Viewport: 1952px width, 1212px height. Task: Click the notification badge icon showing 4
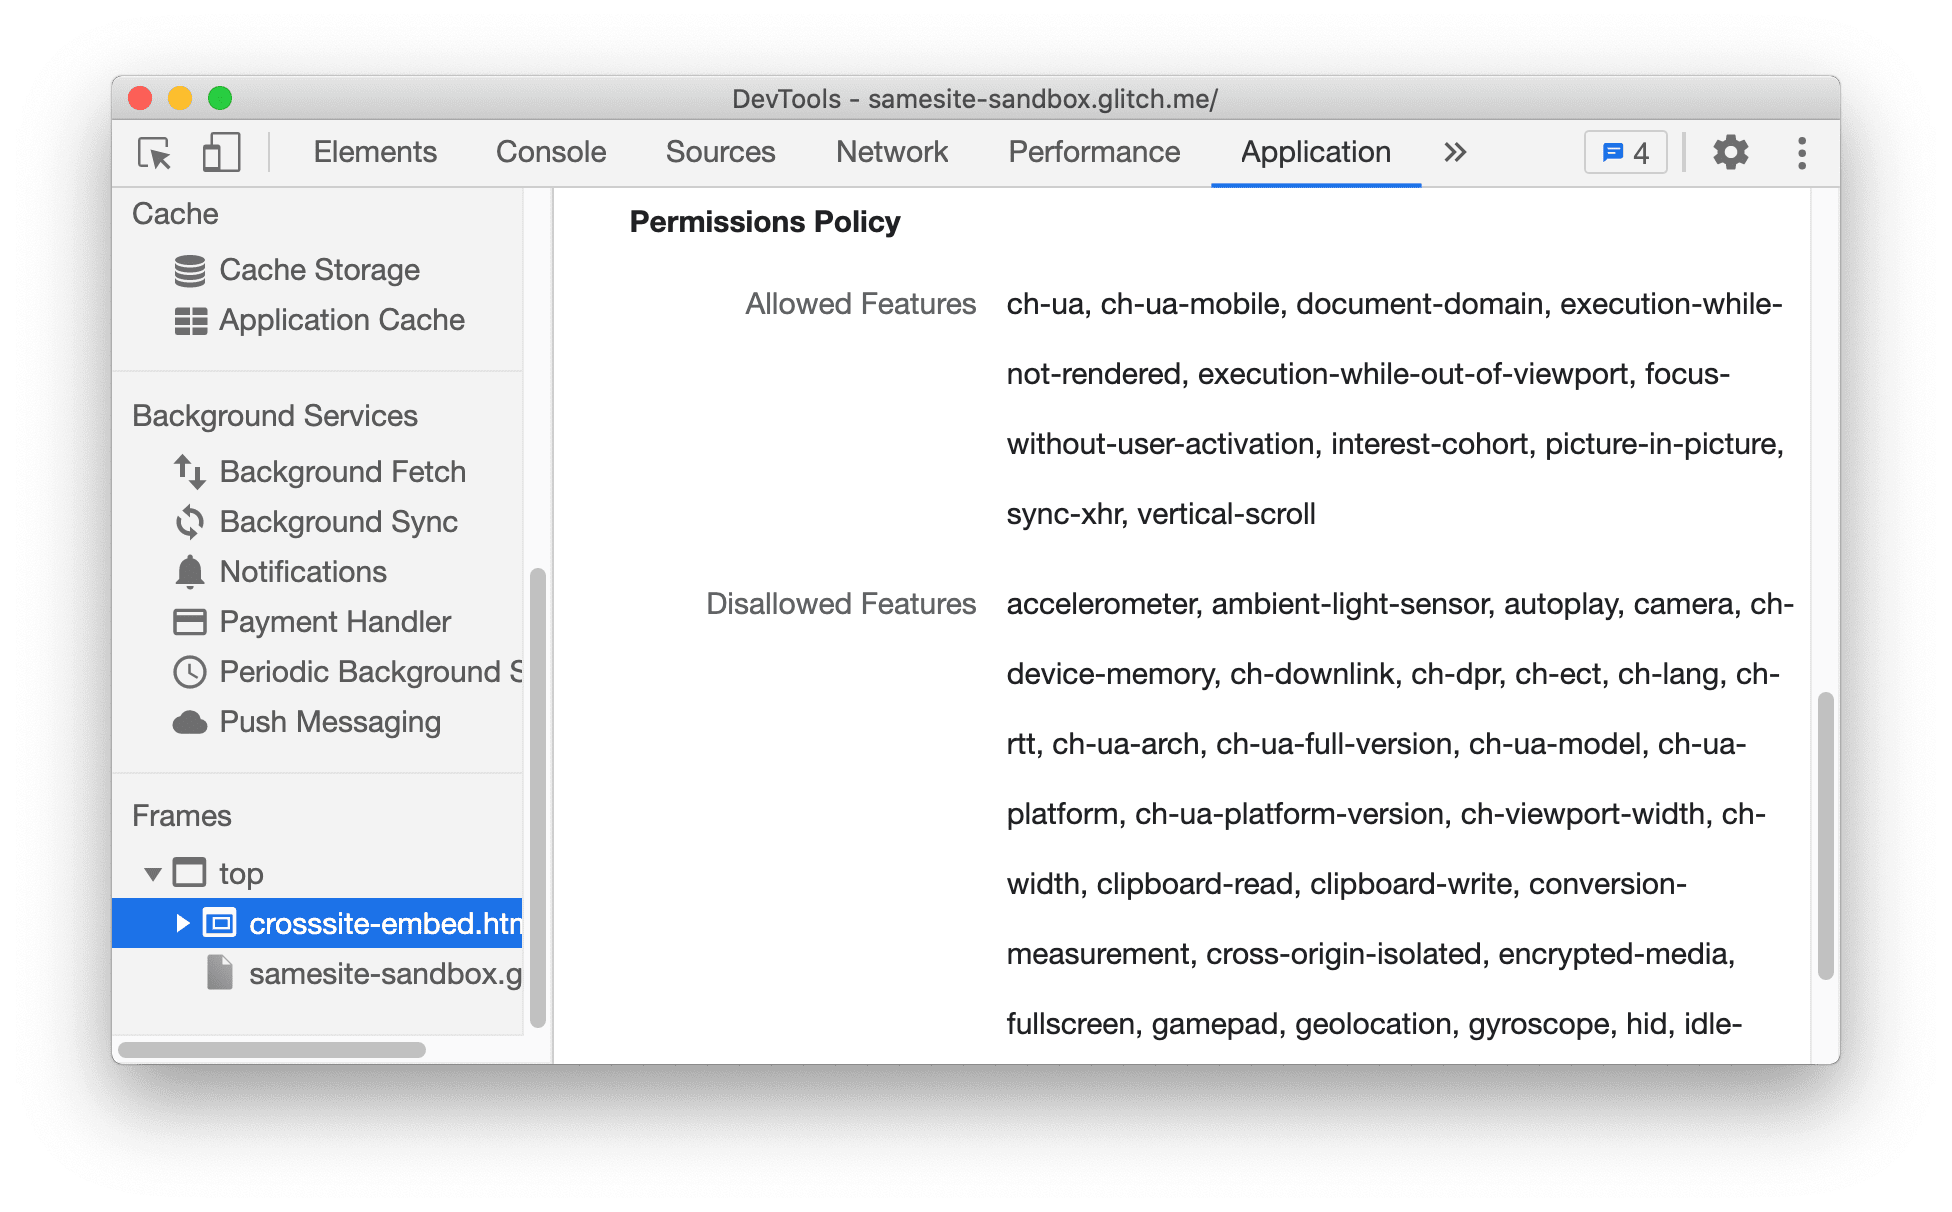(1627, 152)
